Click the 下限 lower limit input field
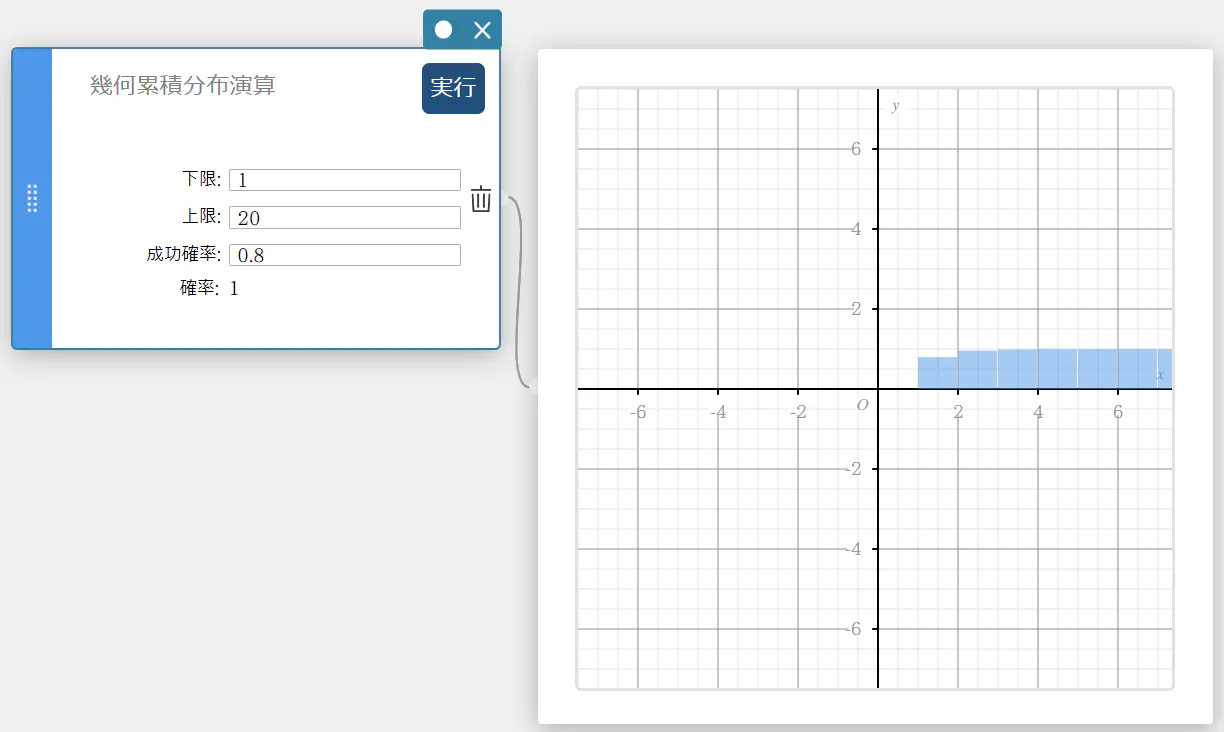 tap(344, 180)
